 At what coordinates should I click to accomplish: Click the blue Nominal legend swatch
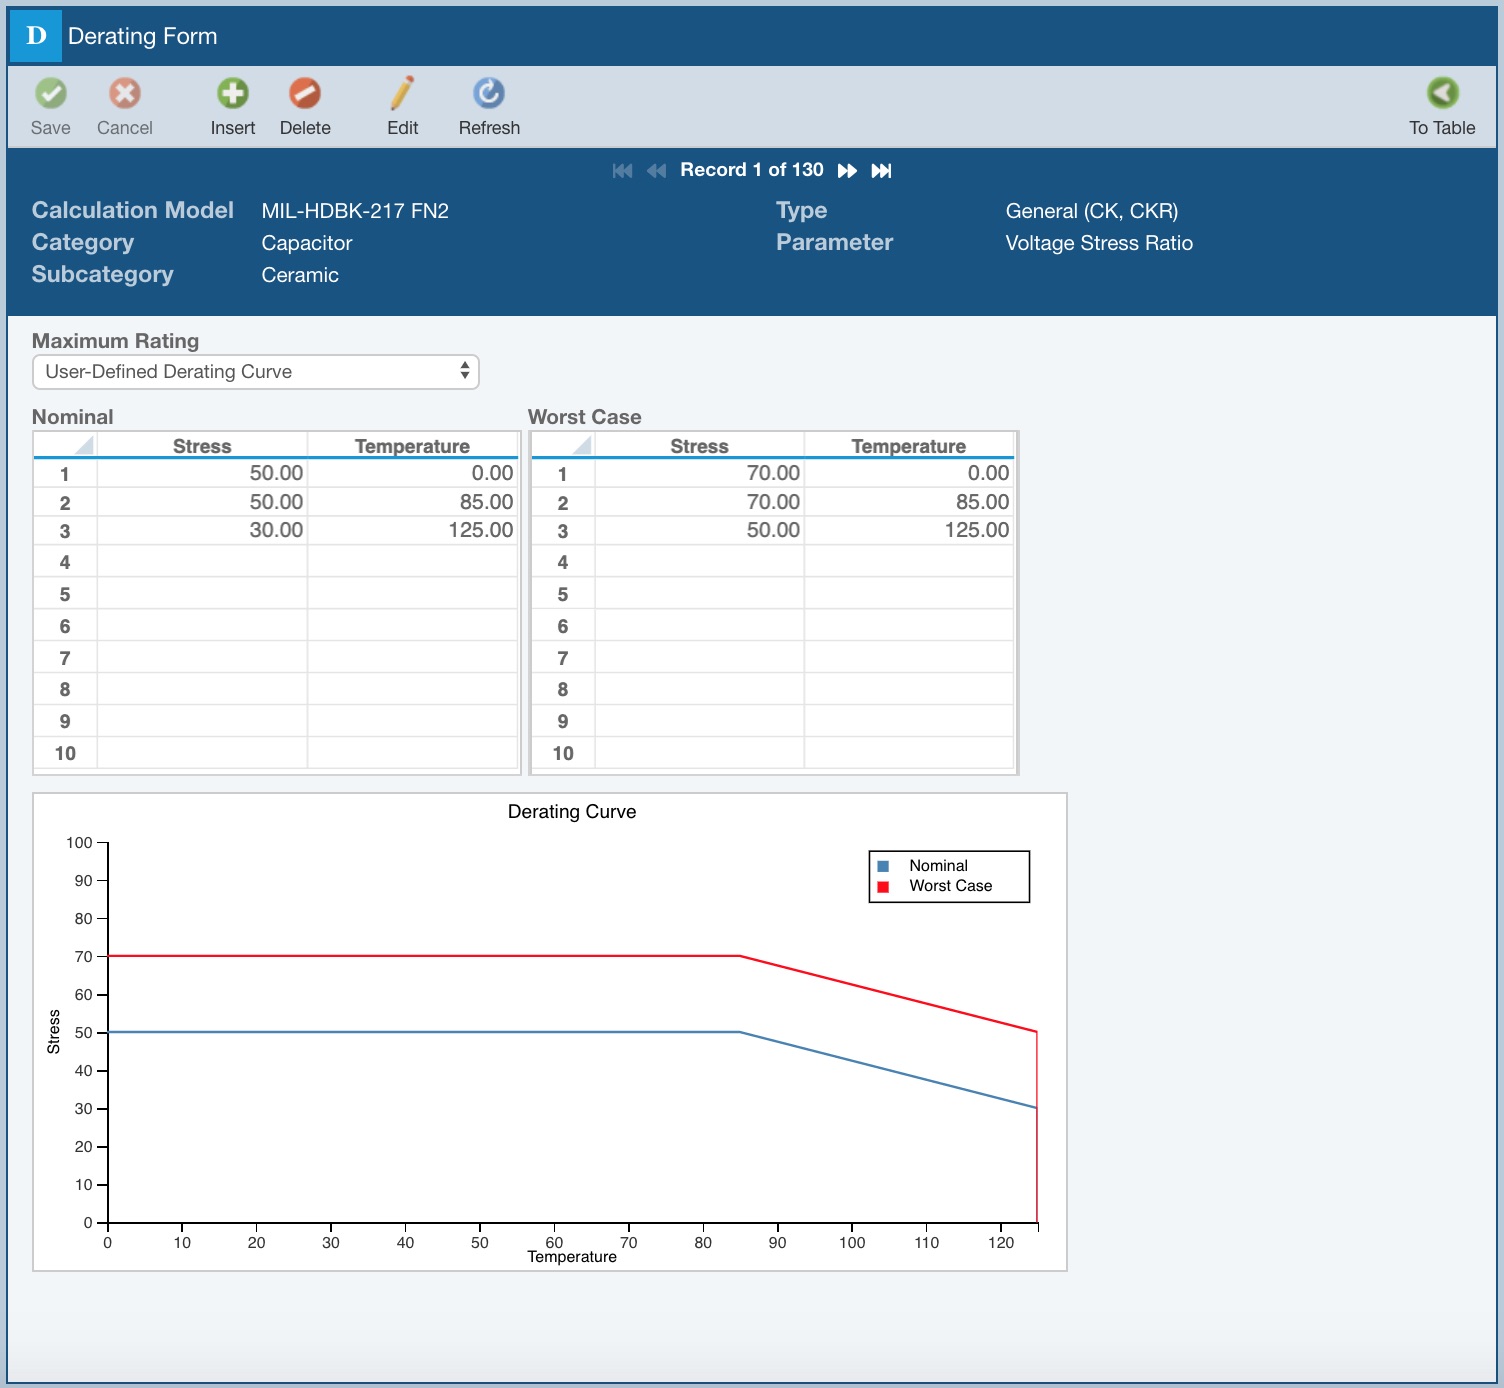click(x=883, y=866)
